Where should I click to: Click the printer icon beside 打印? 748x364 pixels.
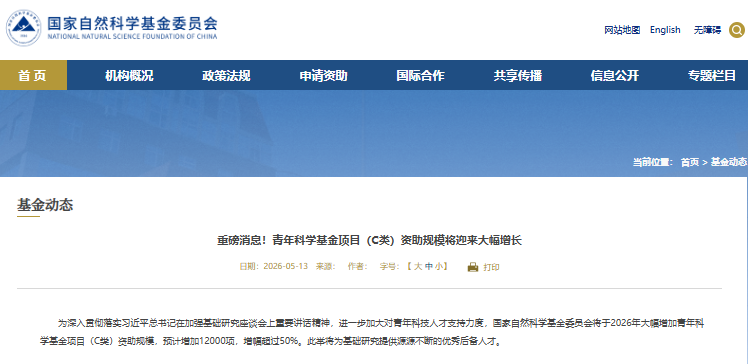[473, 267]
